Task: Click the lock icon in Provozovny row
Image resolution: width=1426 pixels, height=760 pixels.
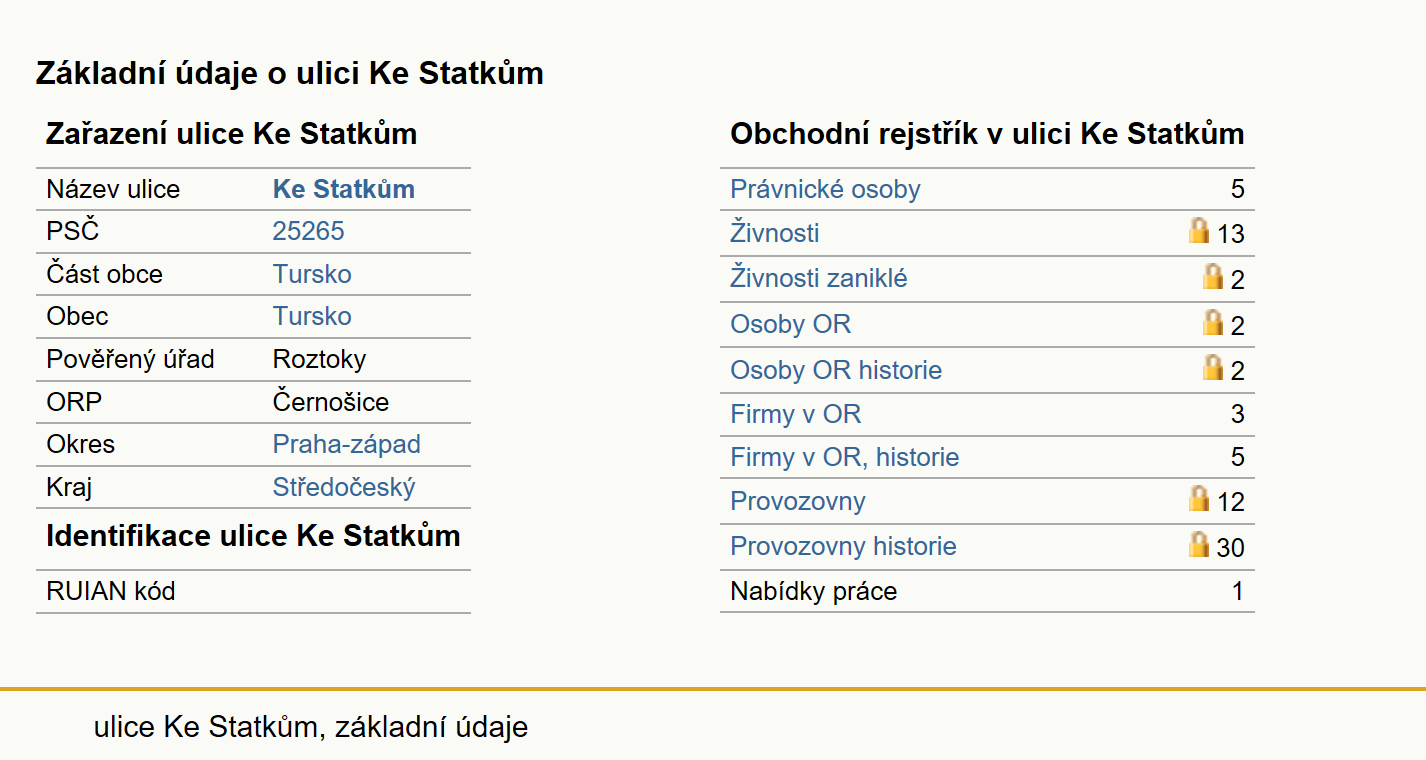Action: 1199,498
